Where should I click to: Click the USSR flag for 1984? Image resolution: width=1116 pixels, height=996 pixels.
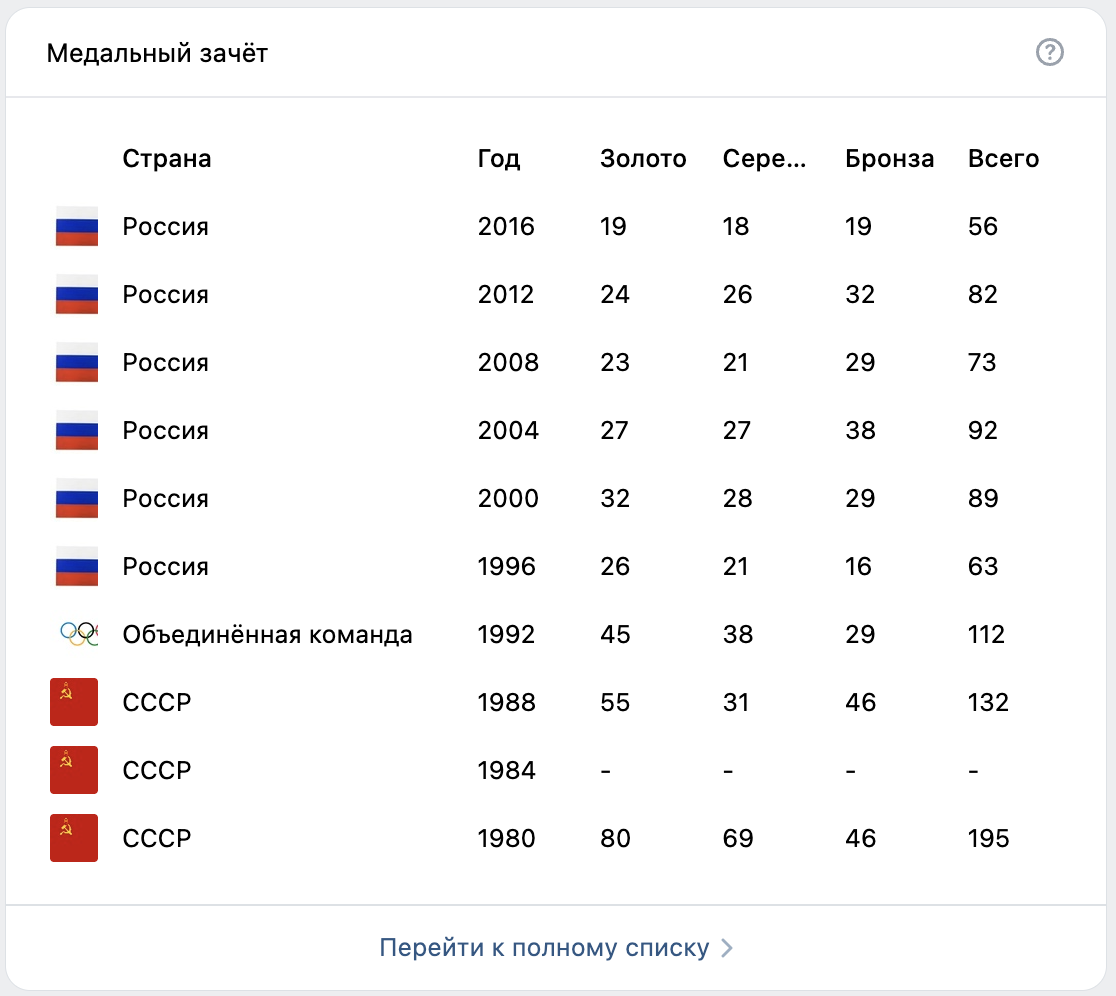74,770
